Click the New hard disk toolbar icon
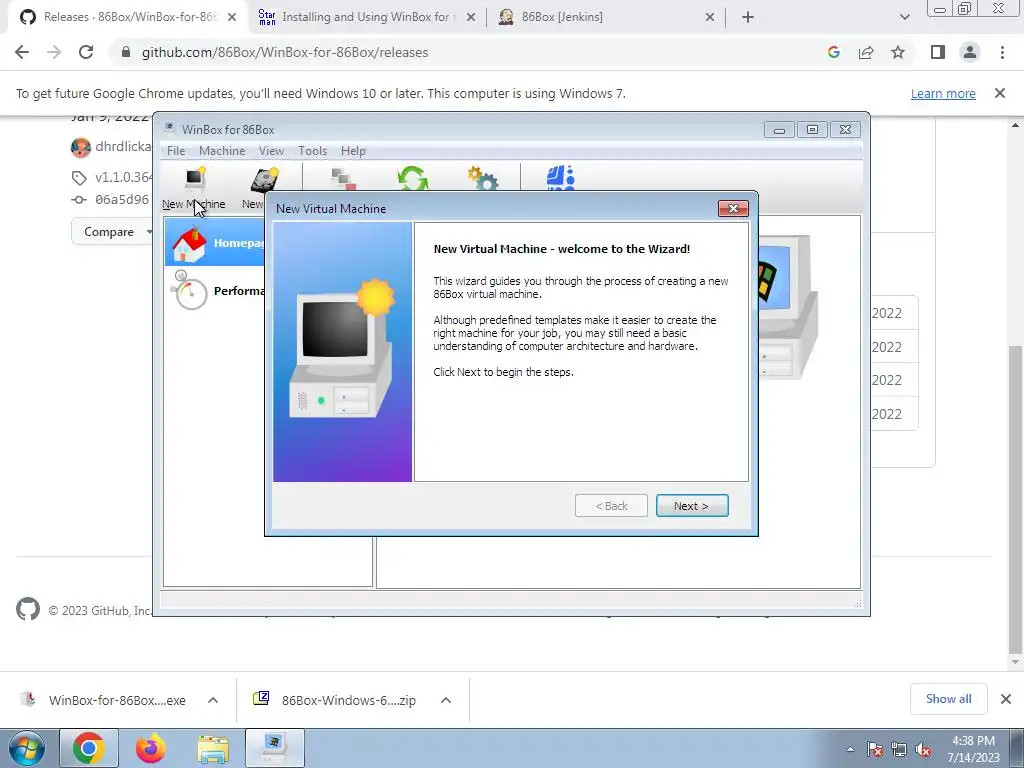1024x768 pixels. click(264, 180)
